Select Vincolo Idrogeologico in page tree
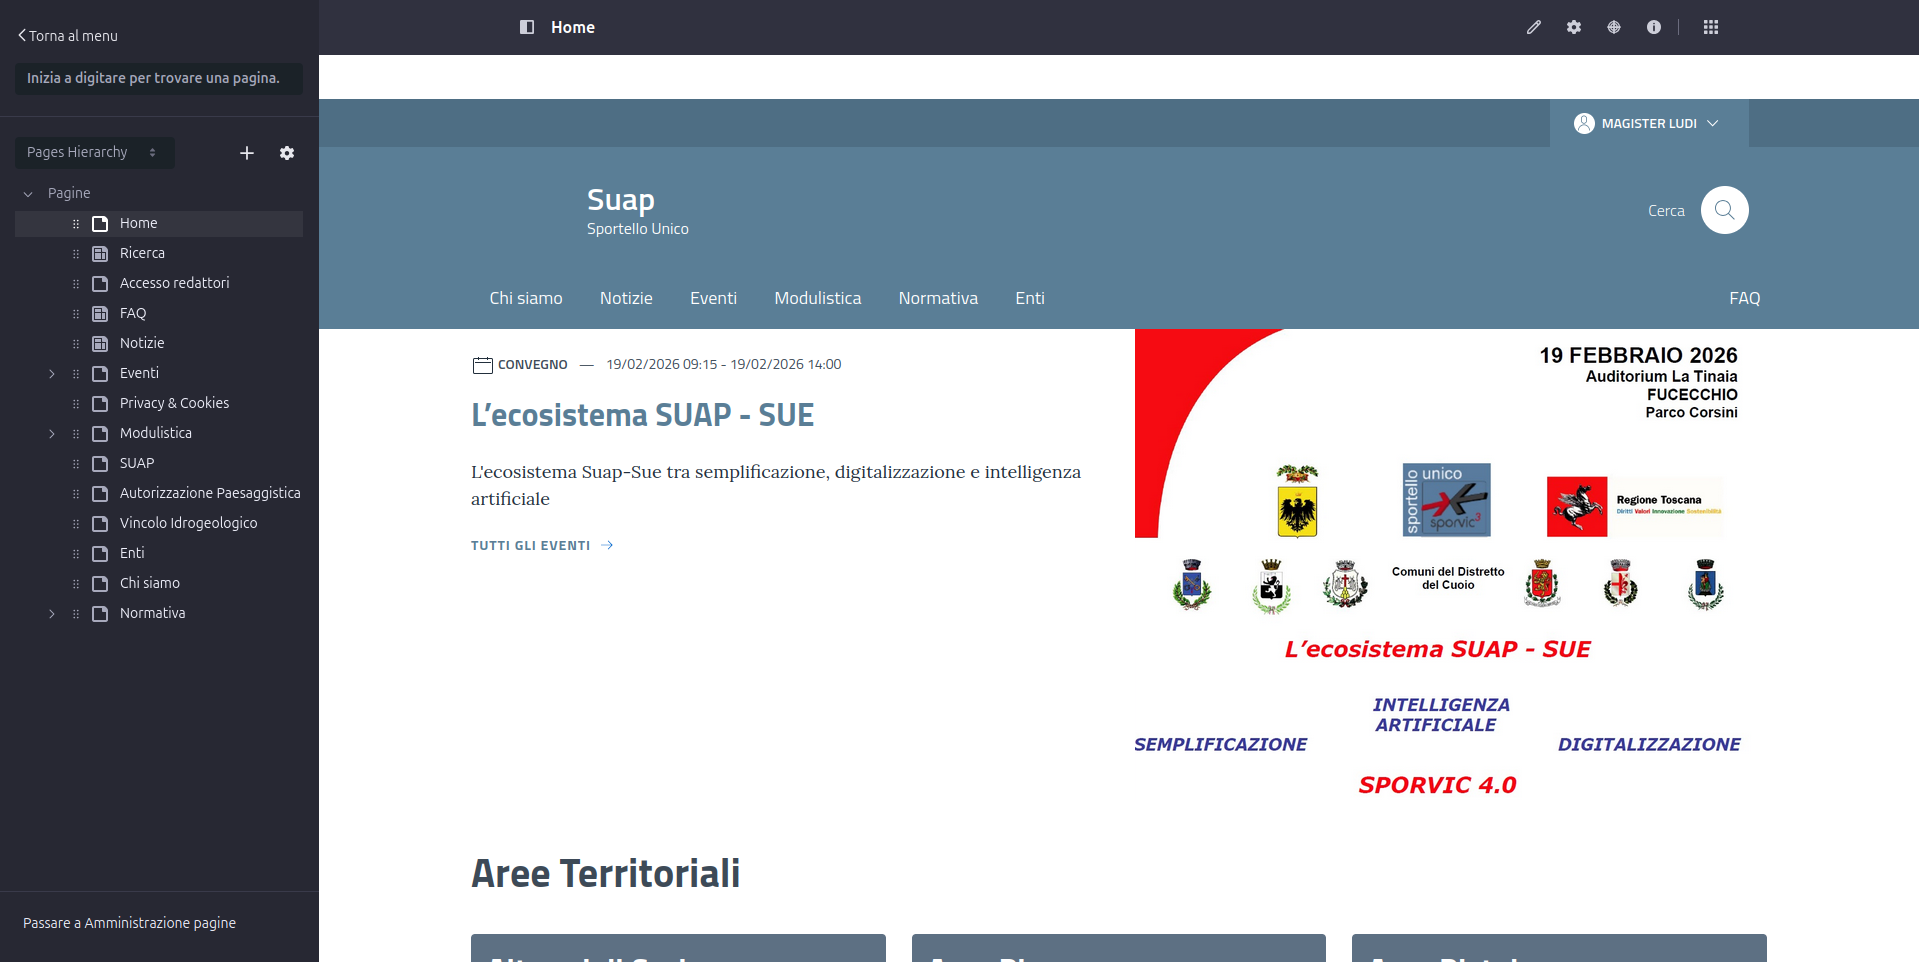Viewport: 1919px width, 962px height. click(188, 523)
